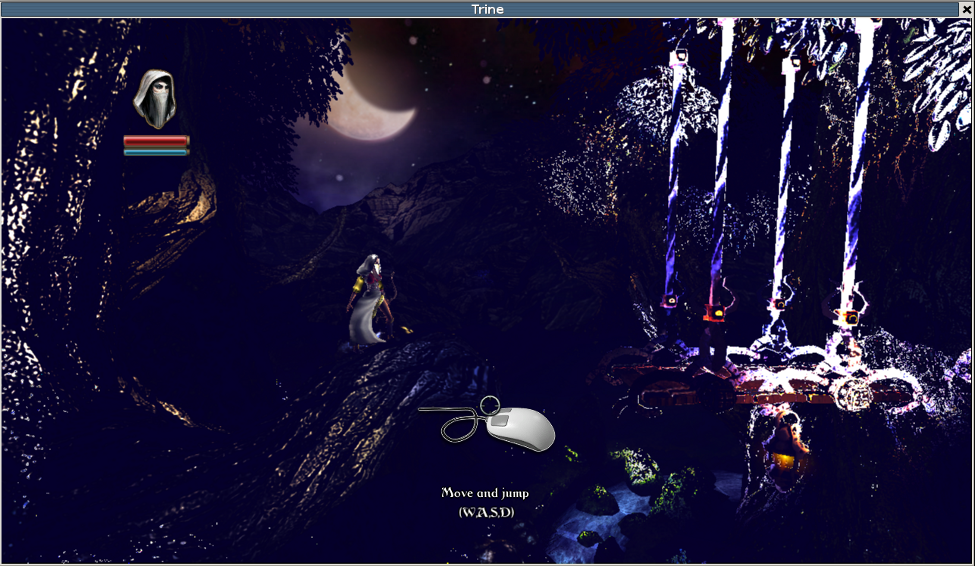Image resolution: width=975 pixels, height=566 pixels.
Task: Click the red health bar
Action: pos(156,142)
